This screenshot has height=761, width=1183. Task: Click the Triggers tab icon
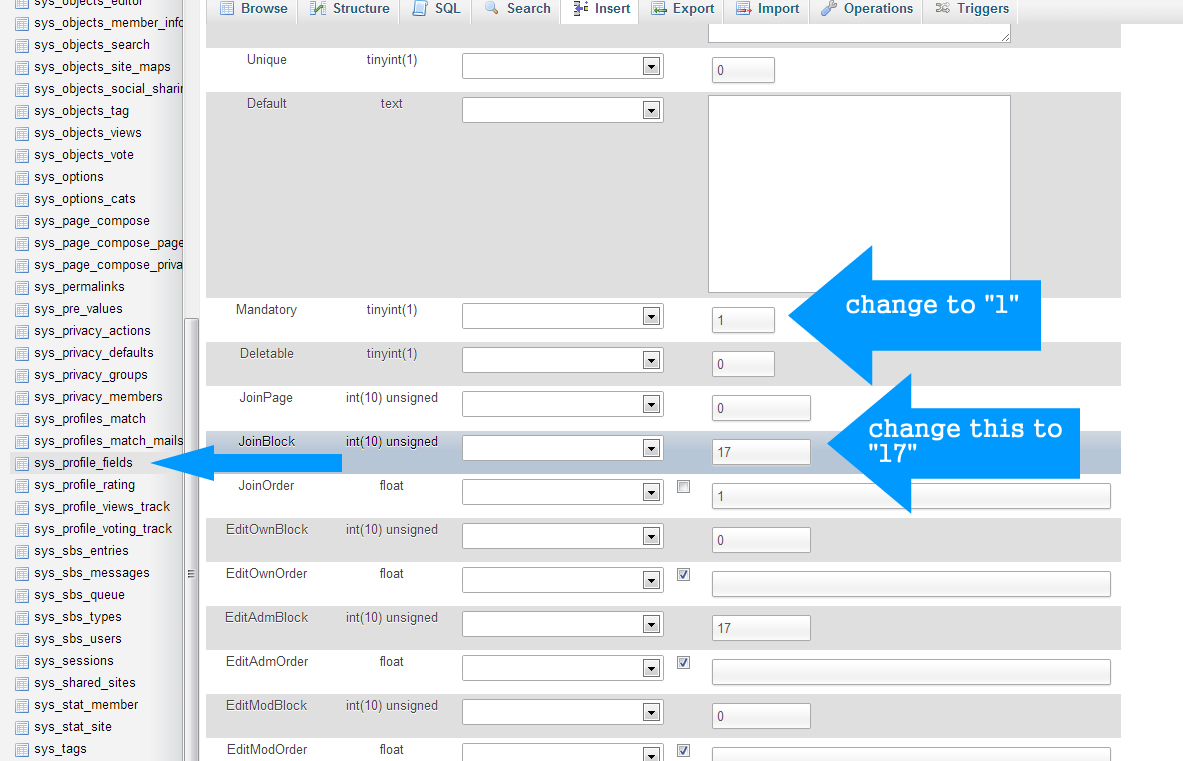pyautogui.click(x=942, y=8)
